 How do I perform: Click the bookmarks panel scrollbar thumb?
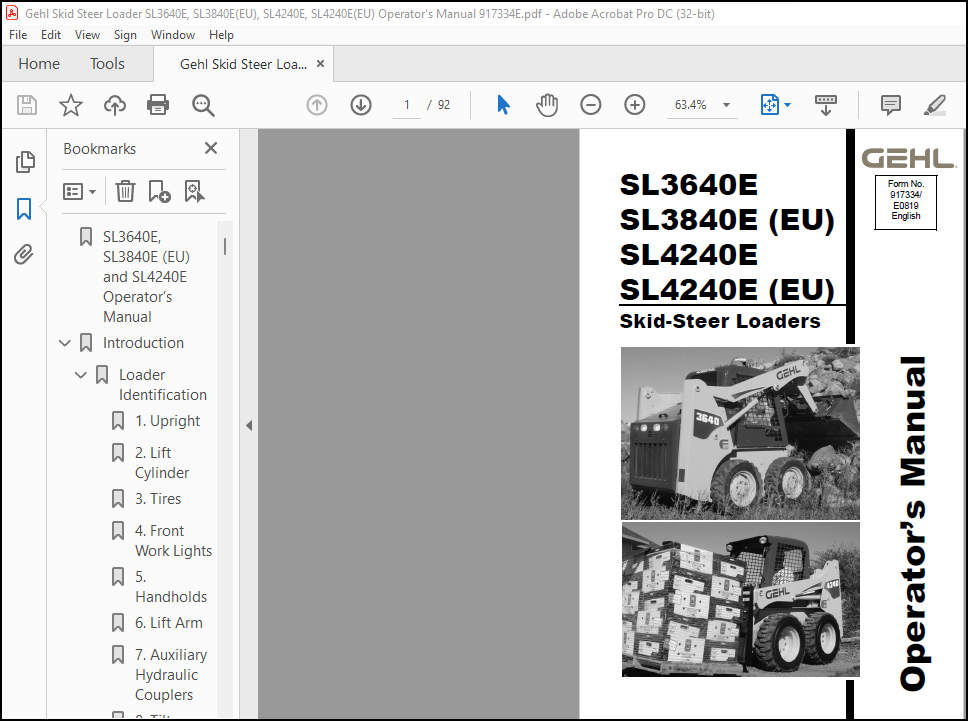point(225,246)
